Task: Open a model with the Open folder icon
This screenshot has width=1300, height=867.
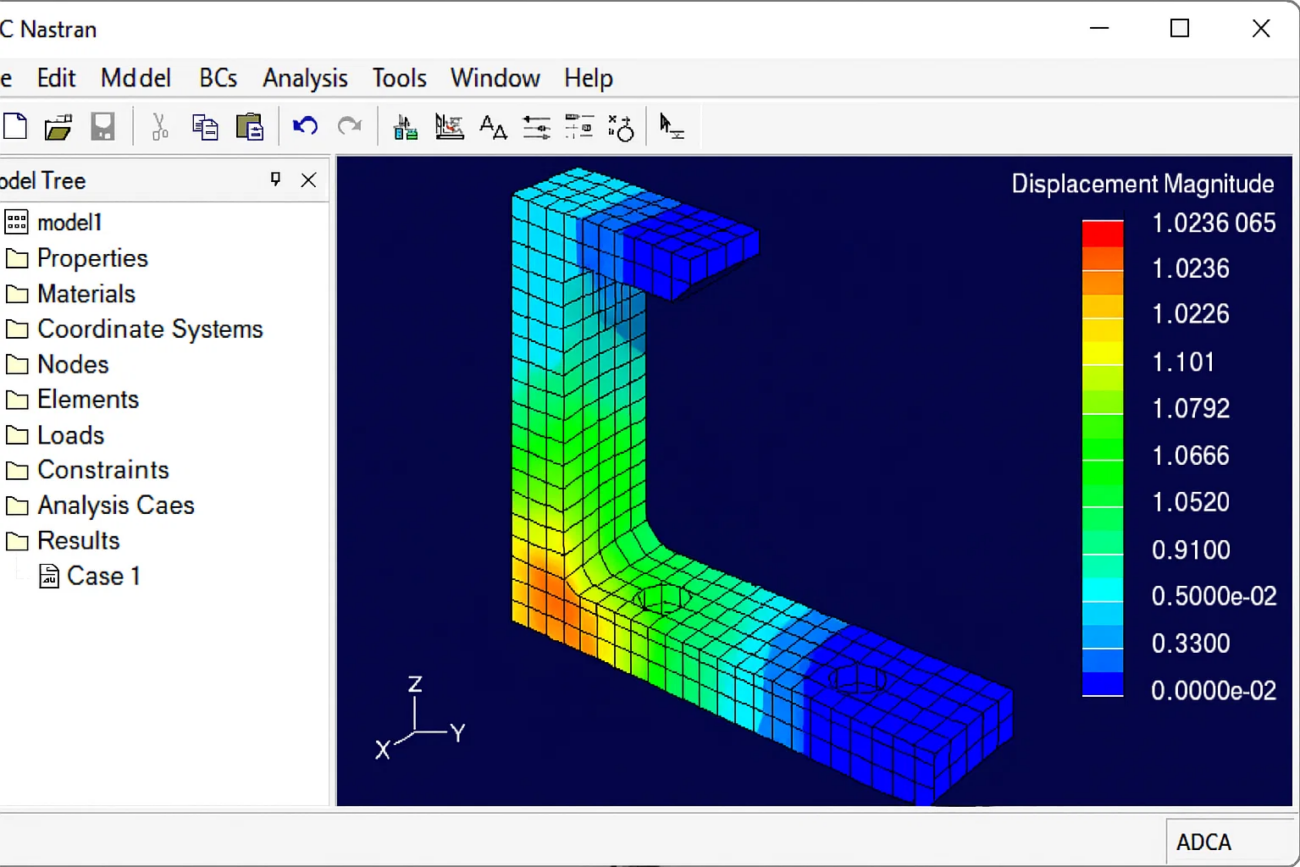Action: (x=58, y=127)
